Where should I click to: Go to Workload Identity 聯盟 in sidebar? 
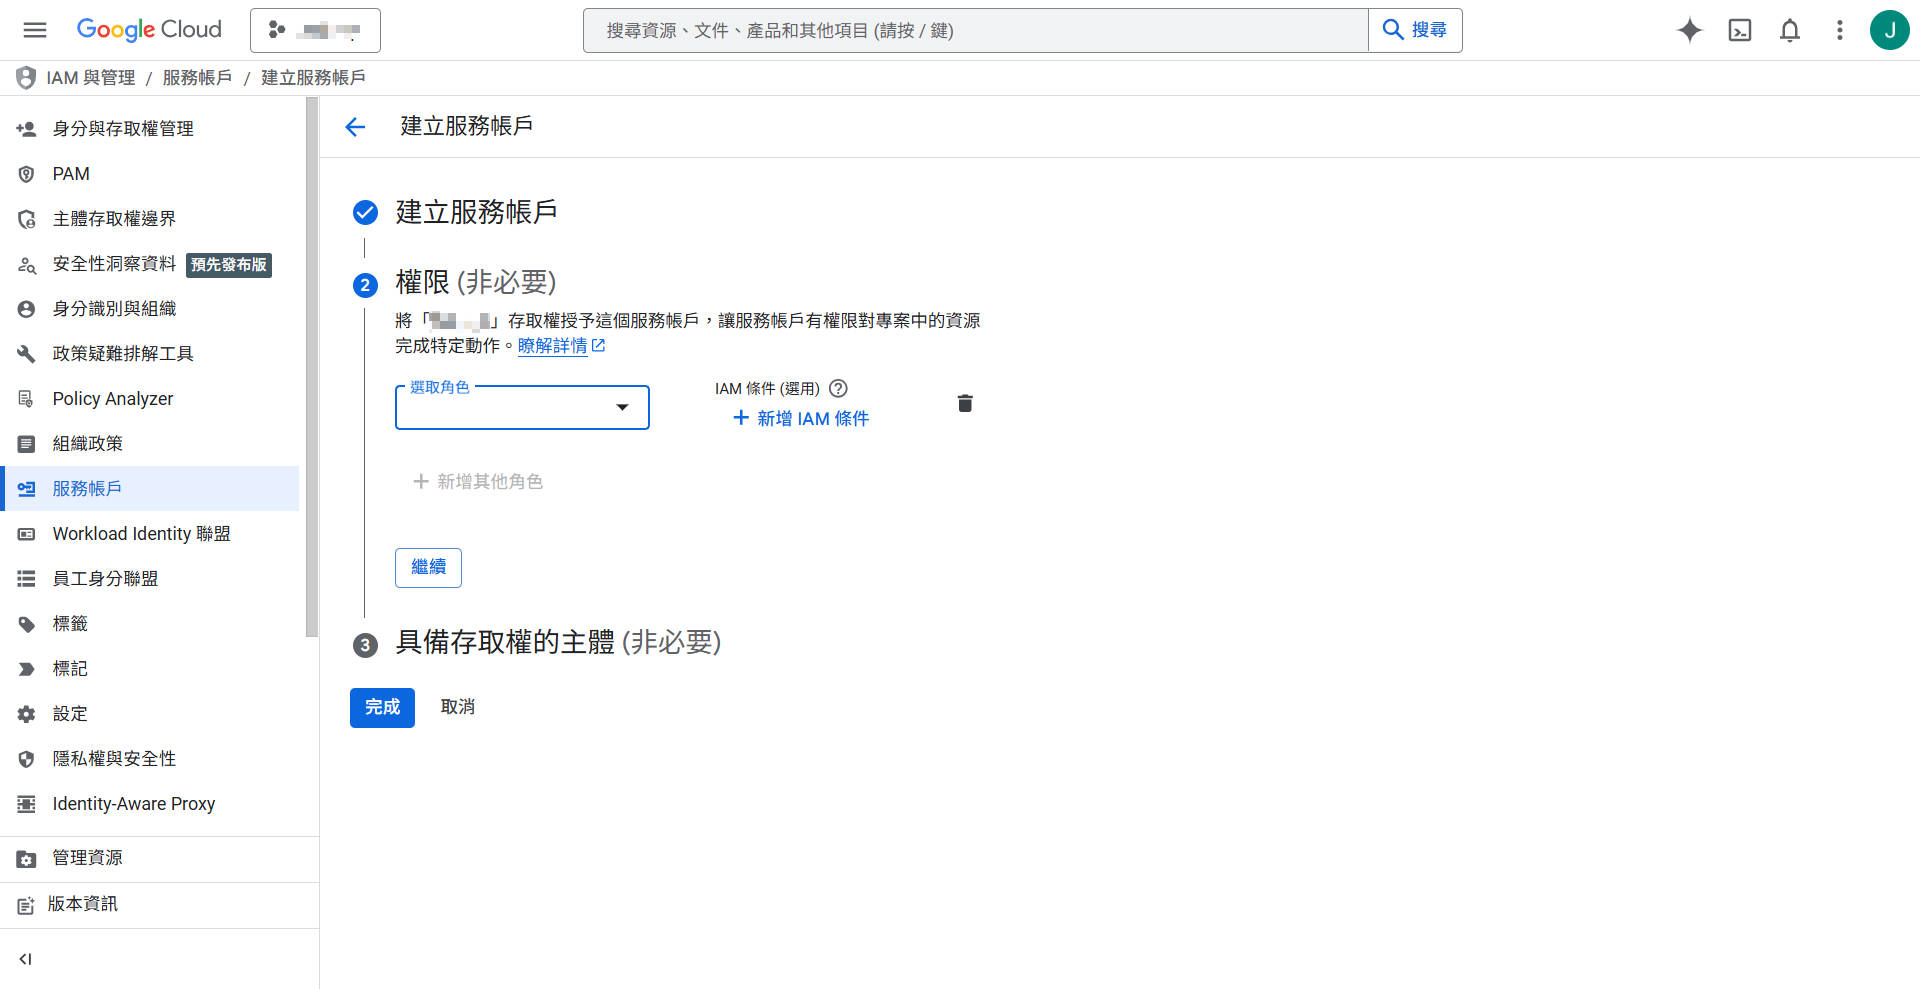[x=141, y=534]
